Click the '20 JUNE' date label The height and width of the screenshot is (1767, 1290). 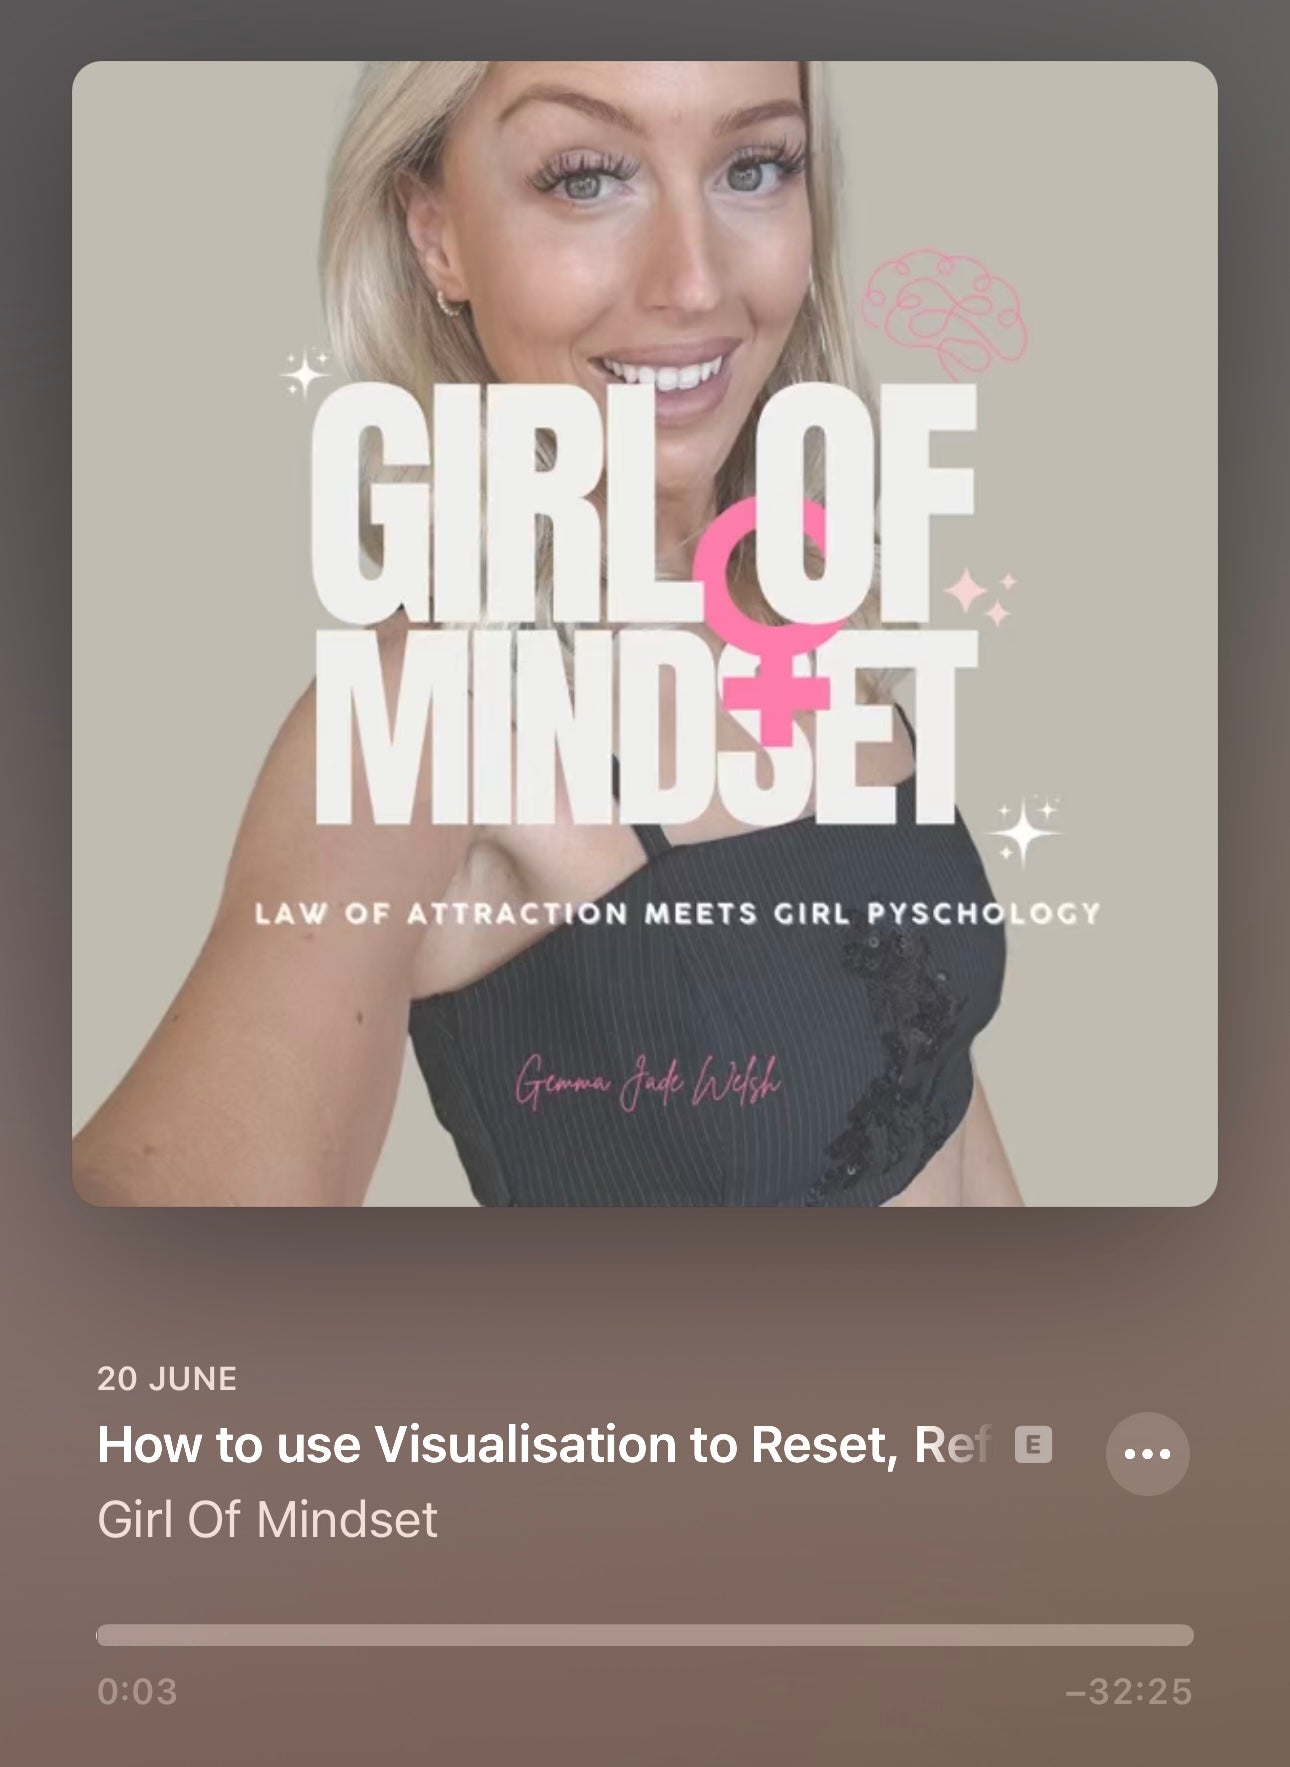pyautogui.click(x=167, y=1378)
